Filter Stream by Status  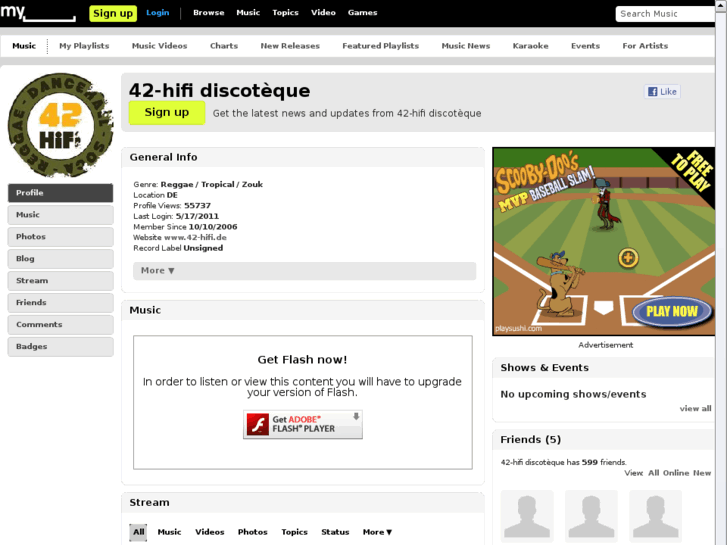(335, 532)
